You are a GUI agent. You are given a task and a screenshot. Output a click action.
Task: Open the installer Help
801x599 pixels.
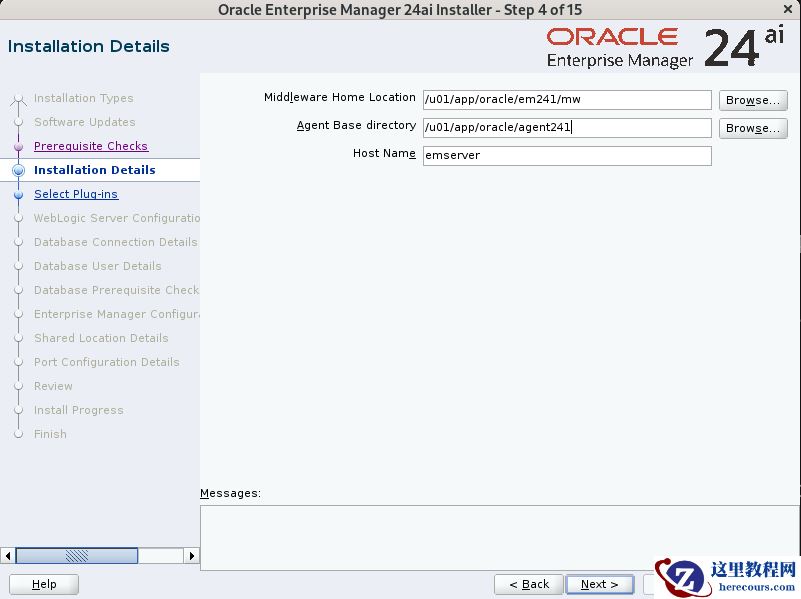[44, 584]
